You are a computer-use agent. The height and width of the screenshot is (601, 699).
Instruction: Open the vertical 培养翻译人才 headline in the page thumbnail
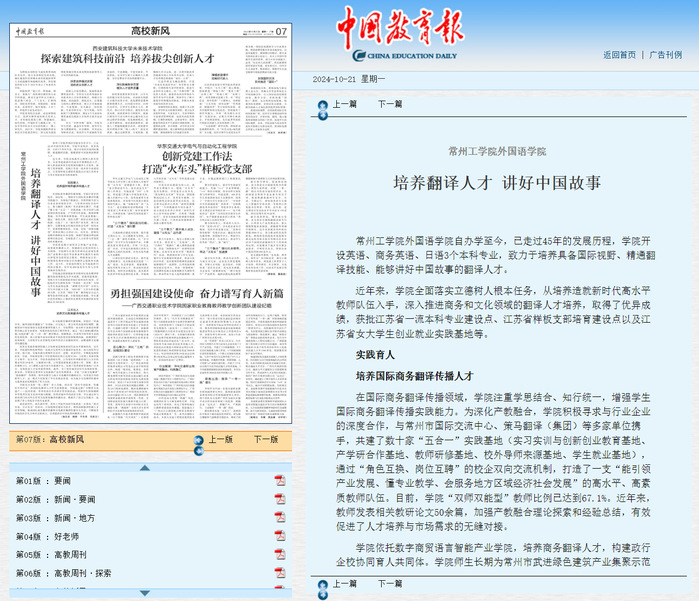36,232
